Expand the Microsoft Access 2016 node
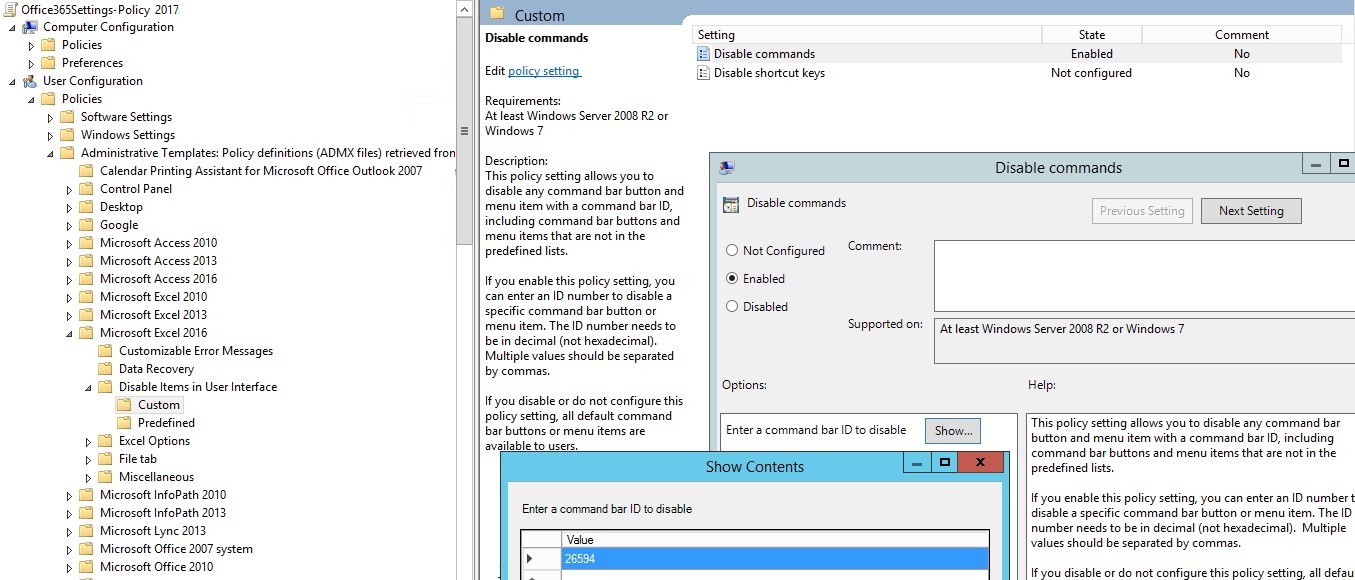This screenshot has height=580, width=1355. click(70, 279)
